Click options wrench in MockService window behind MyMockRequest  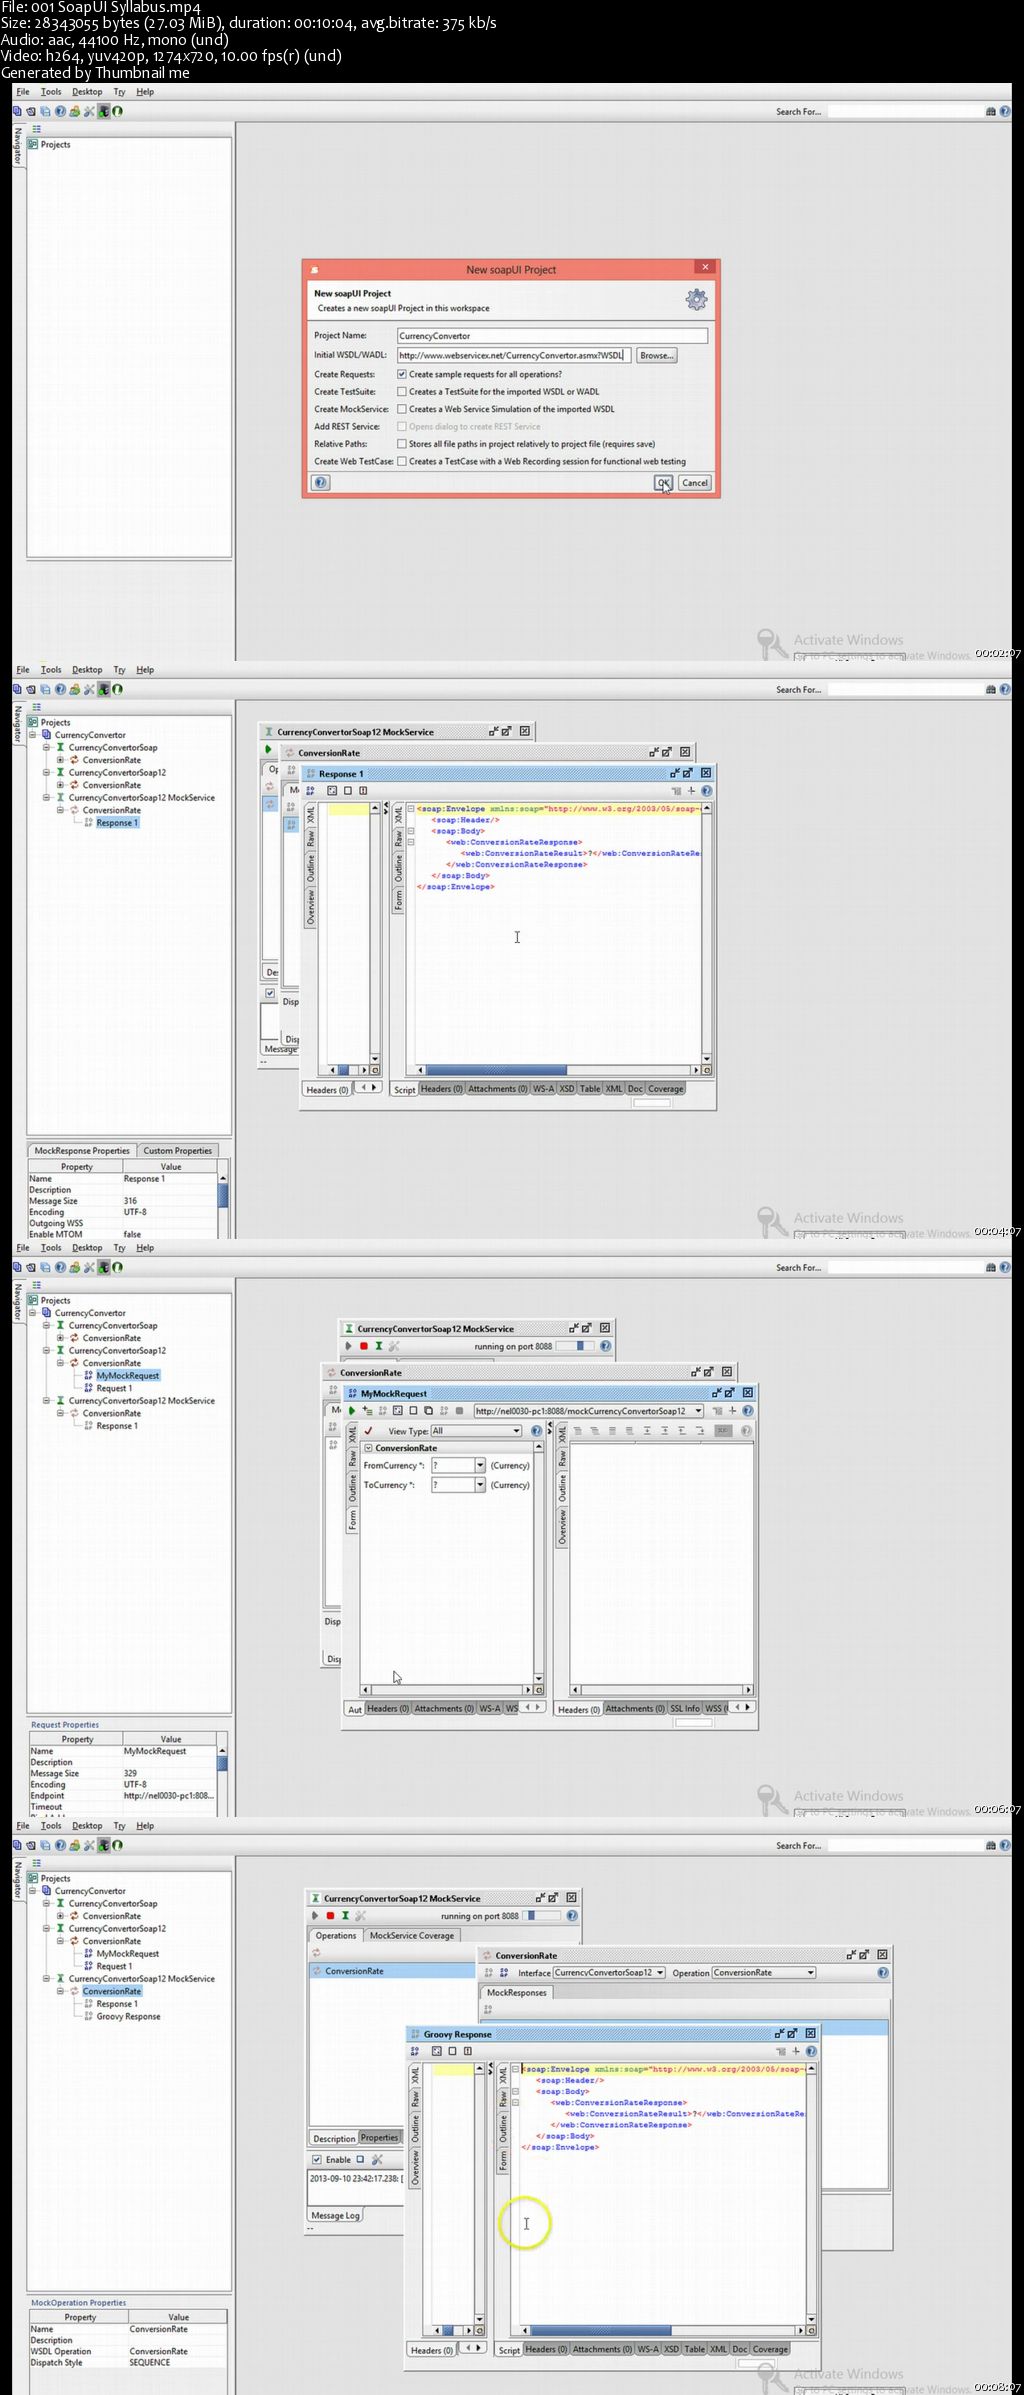pyautogui.click(x=393, y=1346)
